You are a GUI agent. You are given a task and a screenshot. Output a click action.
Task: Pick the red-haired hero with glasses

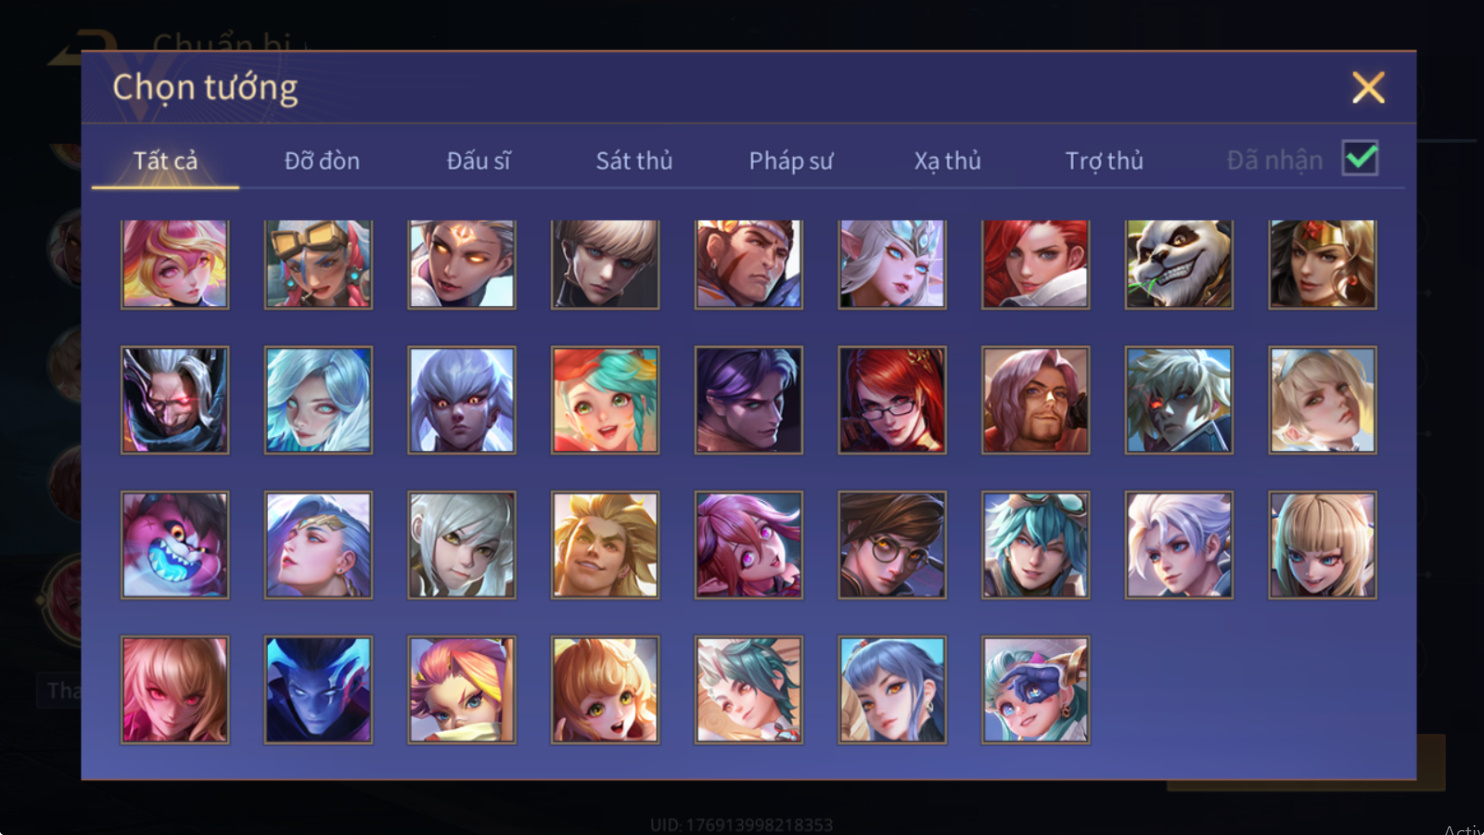tap(892, 400)
